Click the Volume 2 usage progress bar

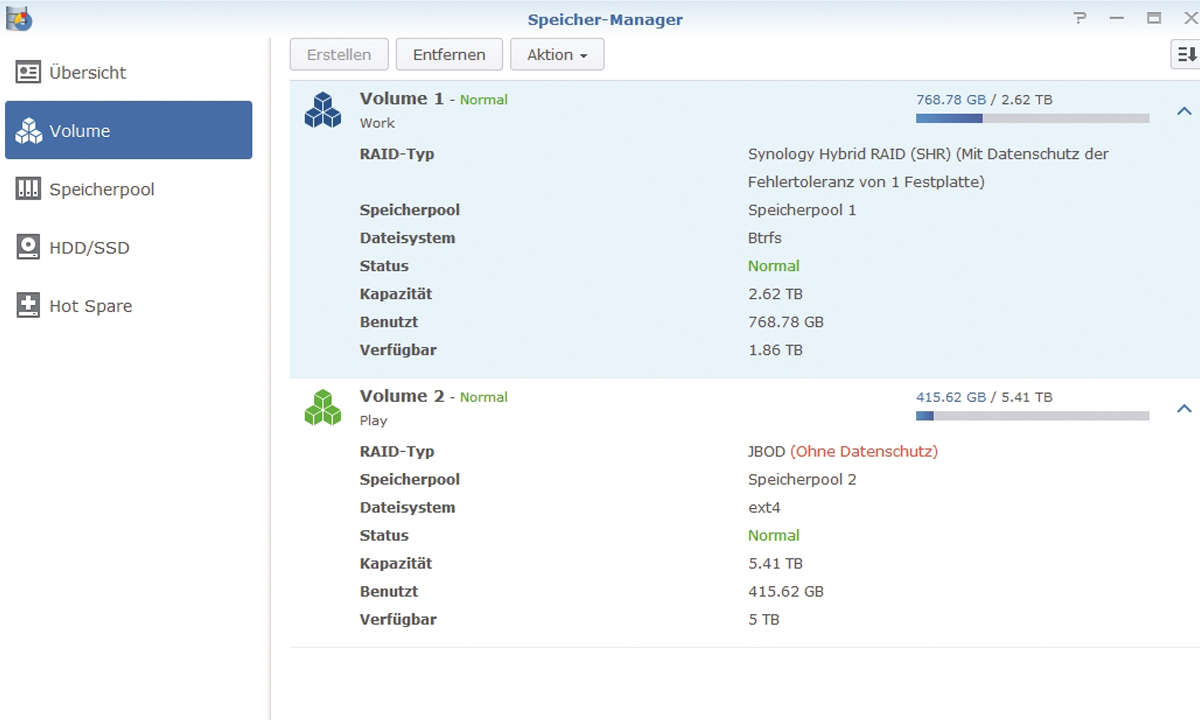coord(1032,415)
